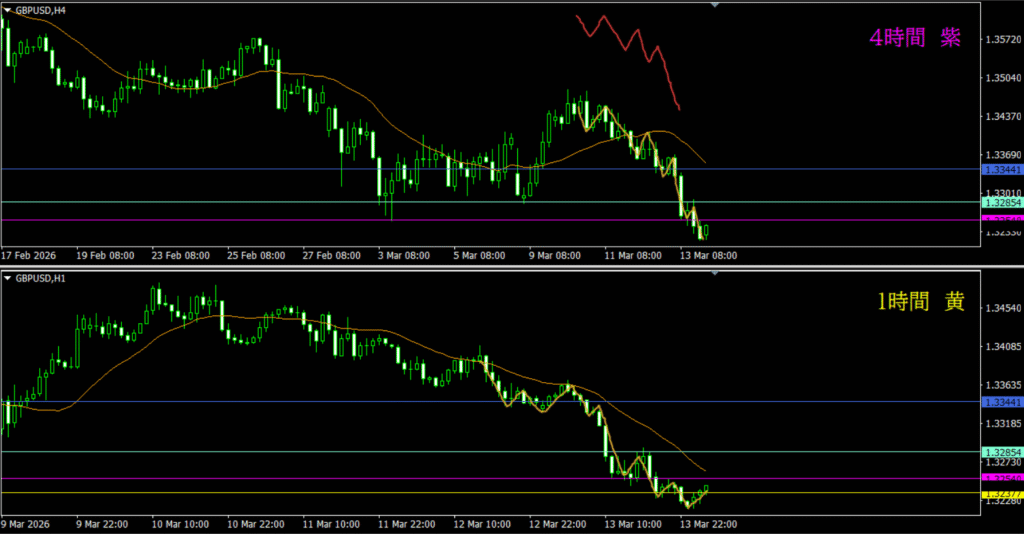Click the GBPUSD,H1 chart title text
The height and width of the screenshot is (534, 1024).
pyautogui.click(x=41, y=277)
